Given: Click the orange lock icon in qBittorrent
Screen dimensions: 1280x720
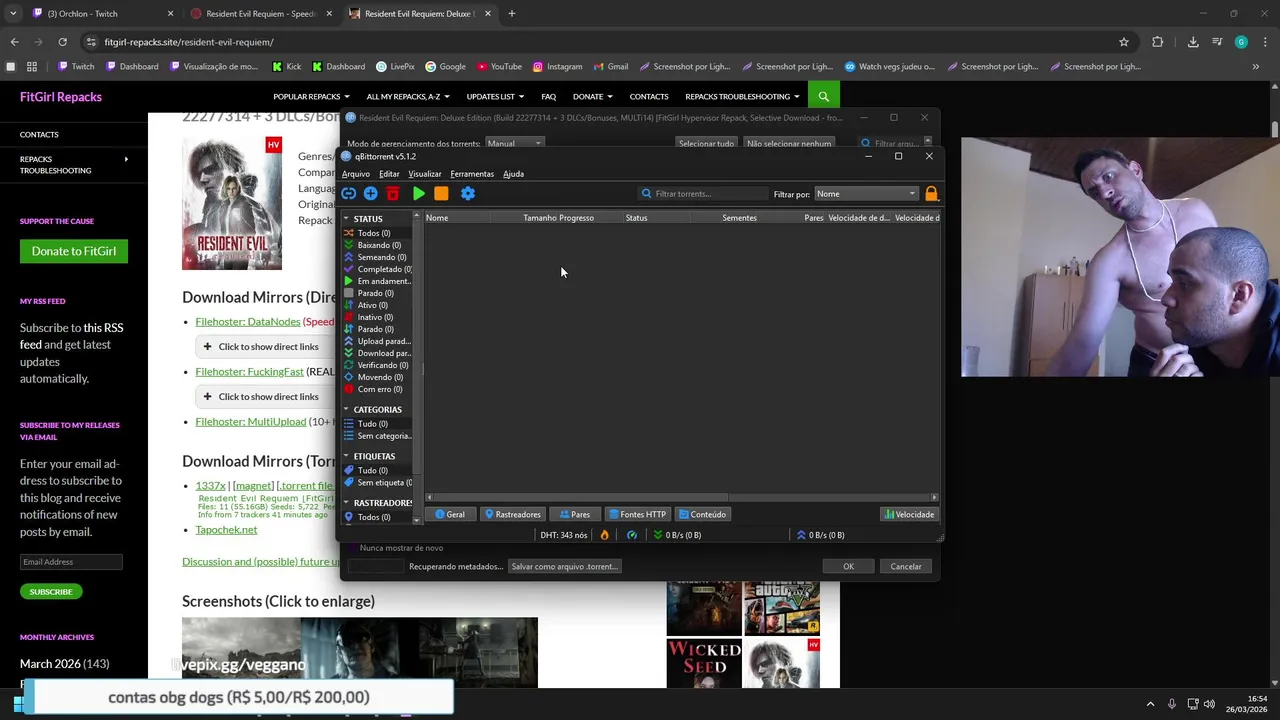Looking at the screenshot, I should [931, 194].
